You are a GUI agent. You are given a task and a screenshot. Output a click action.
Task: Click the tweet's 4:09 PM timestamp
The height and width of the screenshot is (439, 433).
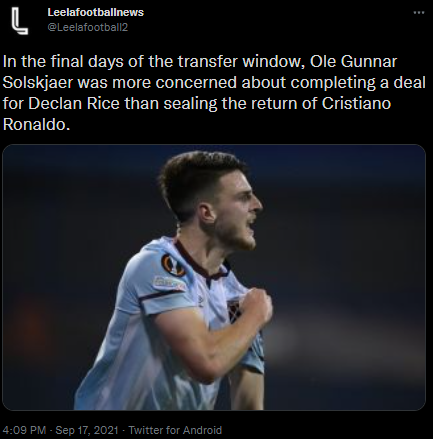pyautogui.click(x=24, y=430)
